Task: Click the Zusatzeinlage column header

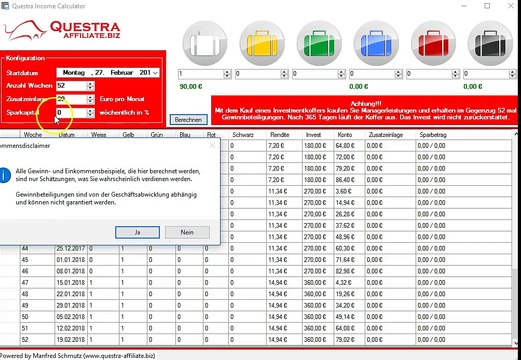Action: tap(386, 135)
